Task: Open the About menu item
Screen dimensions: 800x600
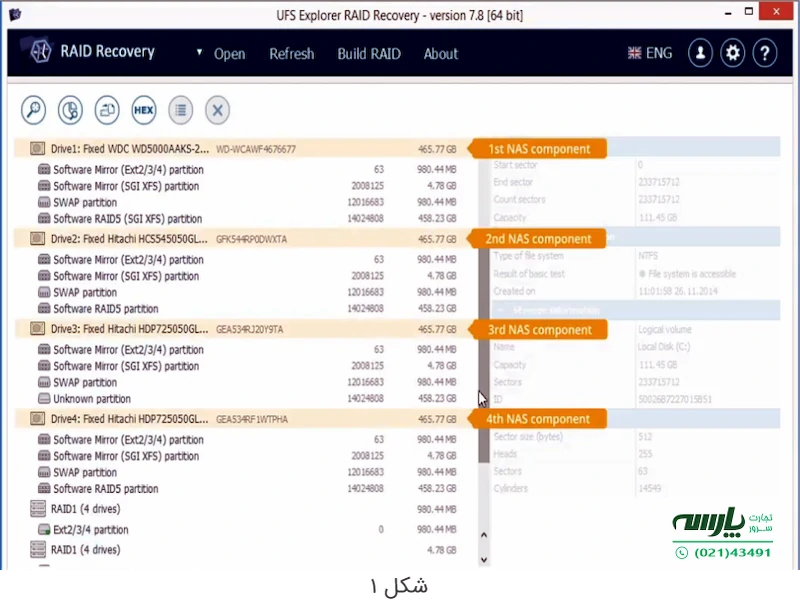Action: click(x=441, y=54)
